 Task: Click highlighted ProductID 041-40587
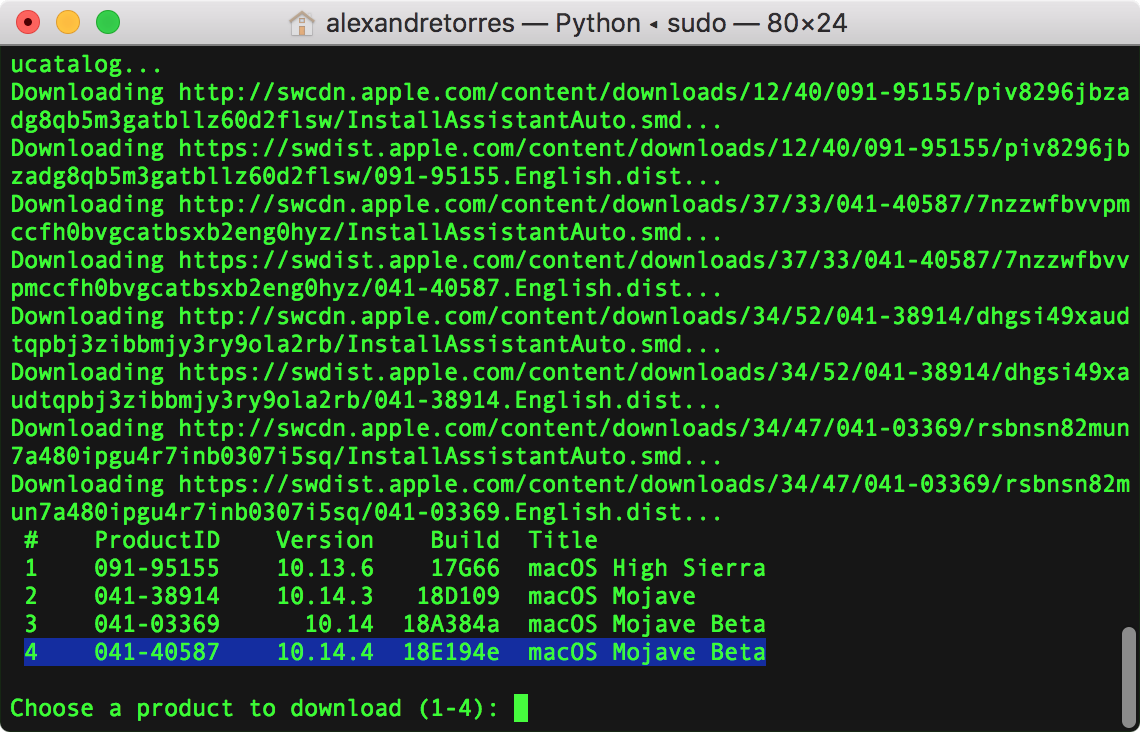tap(157, 652)
